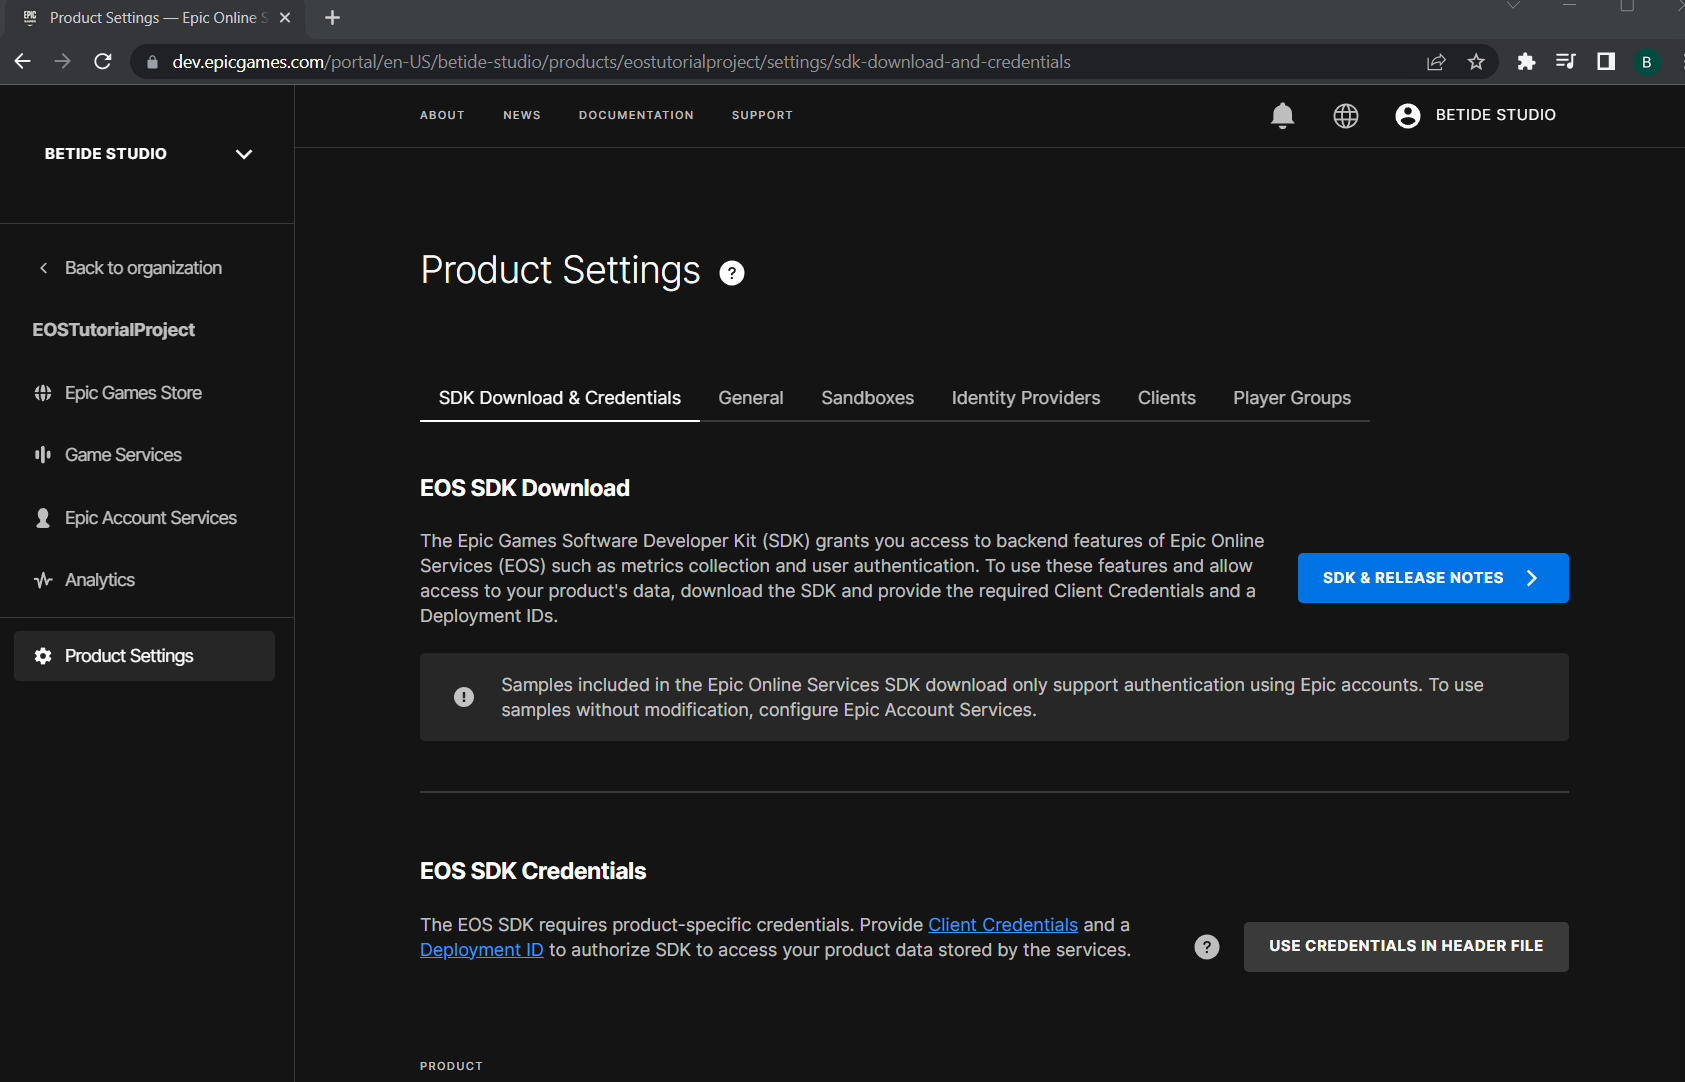This screenshot has height=1082, width=1685.
Task: Open Epic Account Services in sidebar
Action: tap(150, 518)
